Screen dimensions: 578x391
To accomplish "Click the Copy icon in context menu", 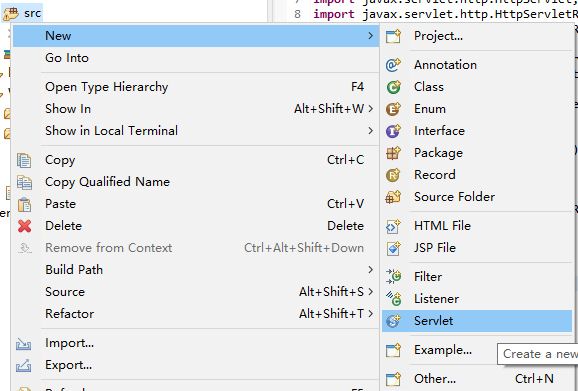I will [24, 160].
